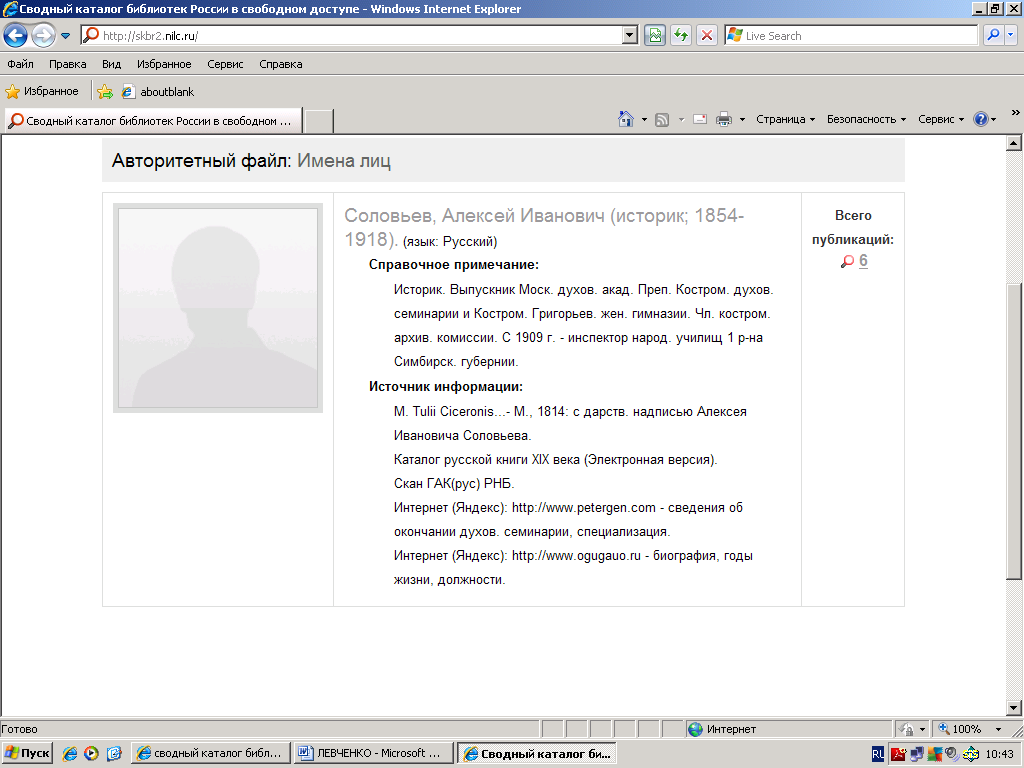1024x768 pixels.
Task: Click the RU language indicator in tray
Action: click(x=878, y=754)
